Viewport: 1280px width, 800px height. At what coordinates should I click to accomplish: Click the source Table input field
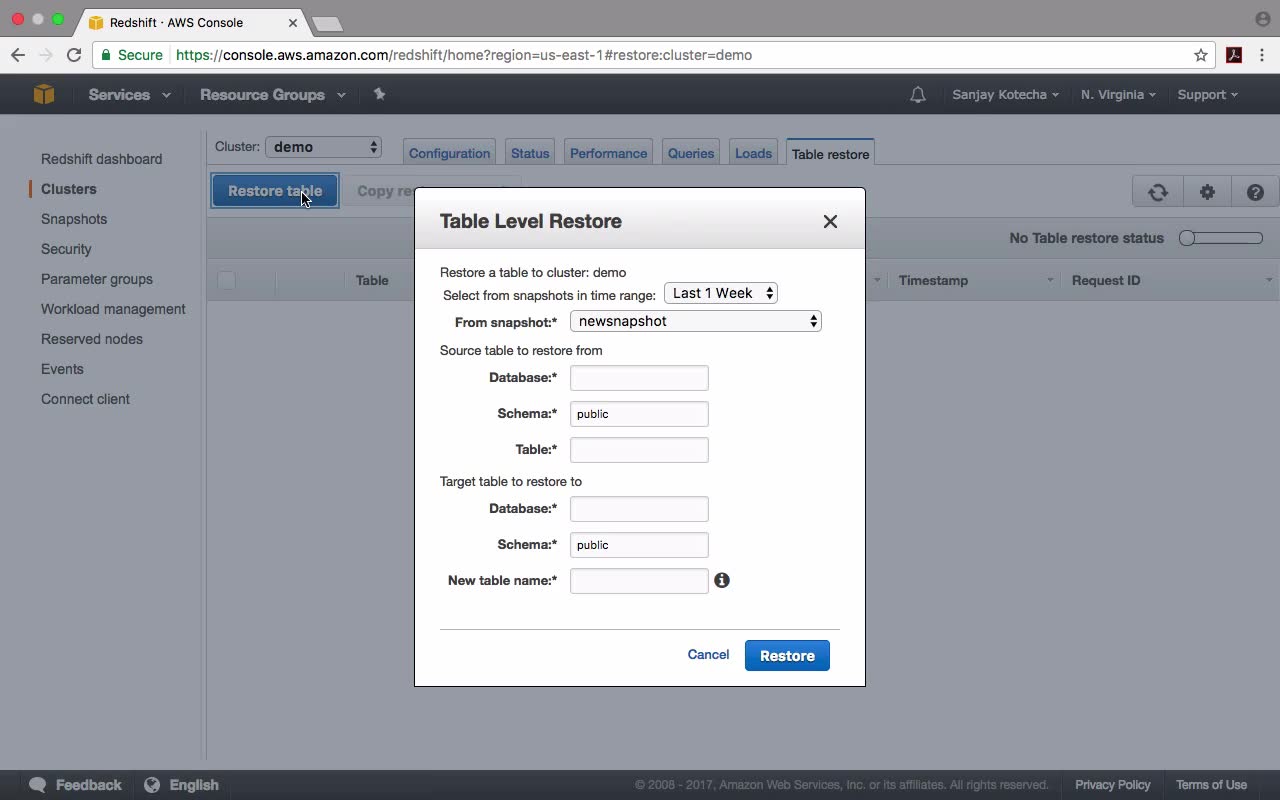pyautogui.click(x=639, y=450)
